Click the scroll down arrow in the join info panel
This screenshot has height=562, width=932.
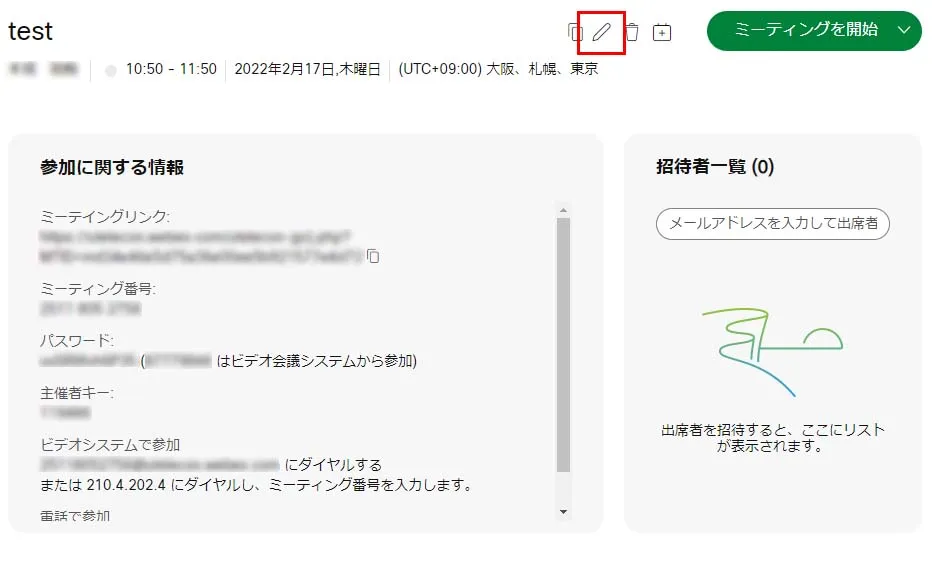click(x=563, y=512)
